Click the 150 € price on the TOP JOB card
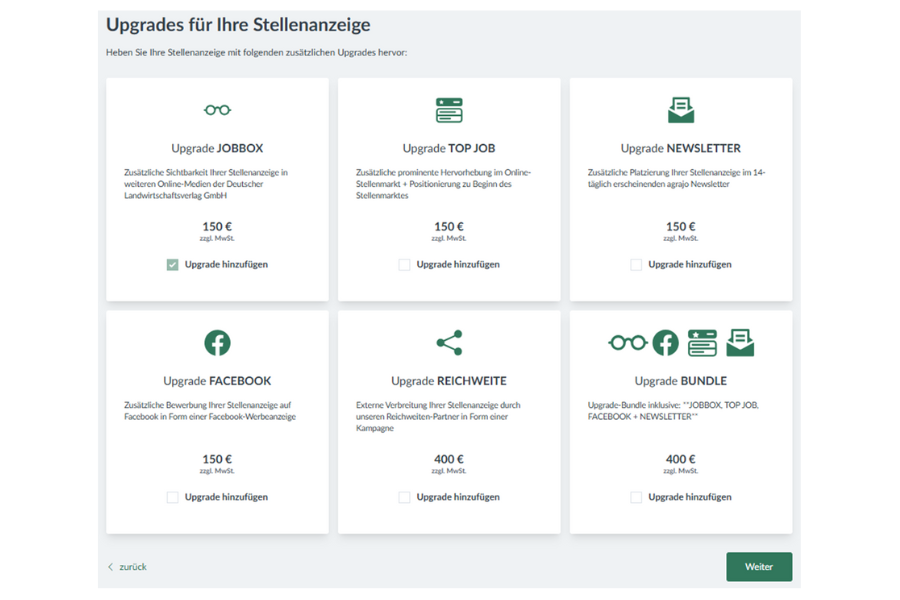900x600 pixels. [x=449, y=227]
